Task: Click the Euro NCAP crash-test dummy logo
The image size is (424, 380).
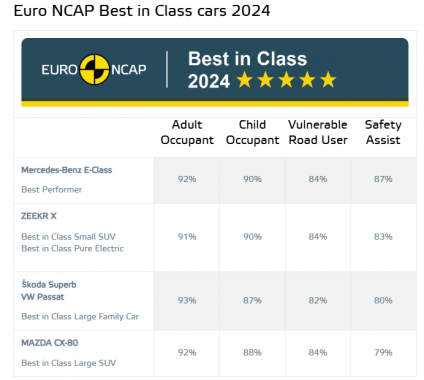Action: 94,70
